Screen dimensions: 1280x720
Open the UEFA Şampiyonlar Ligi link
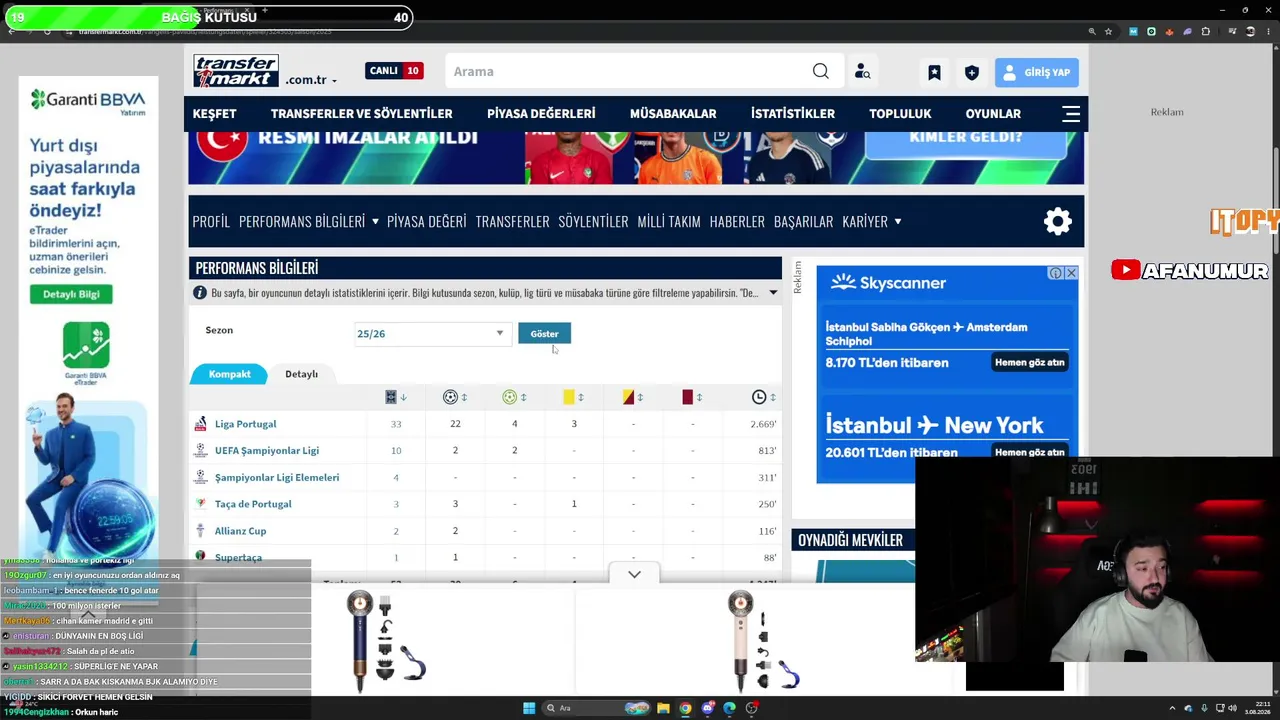[x=267, y=451]
